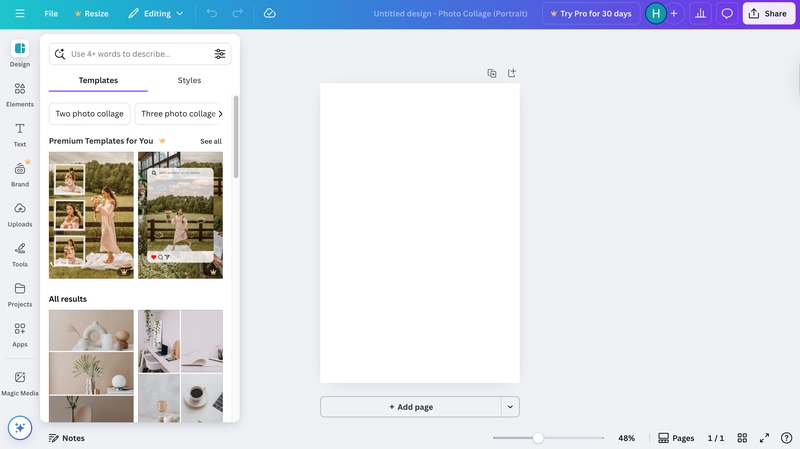The image size is (800, 449).
Task: Open the Resize menu
Action: coord(91,13)
